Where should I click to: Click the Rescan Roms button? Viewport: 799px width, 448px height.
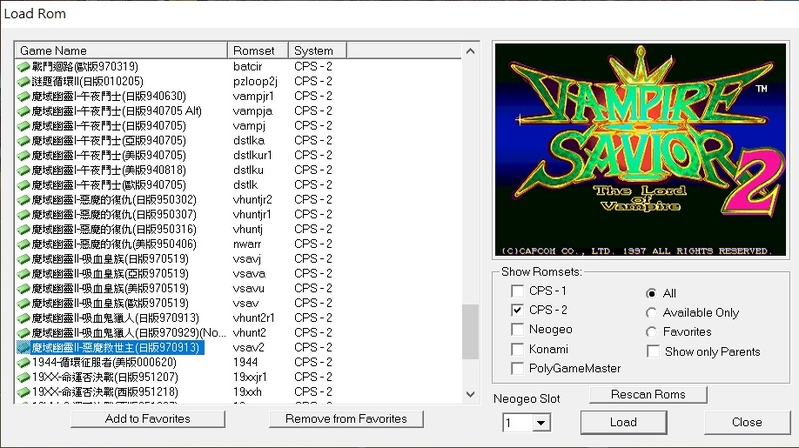(648, 394)
